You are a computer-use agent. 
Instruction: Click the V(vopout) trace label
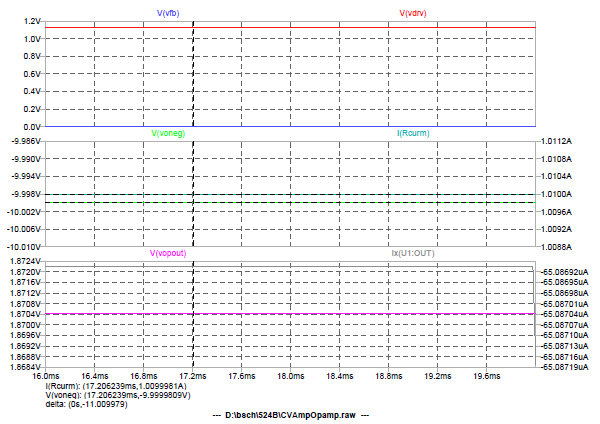168,253
